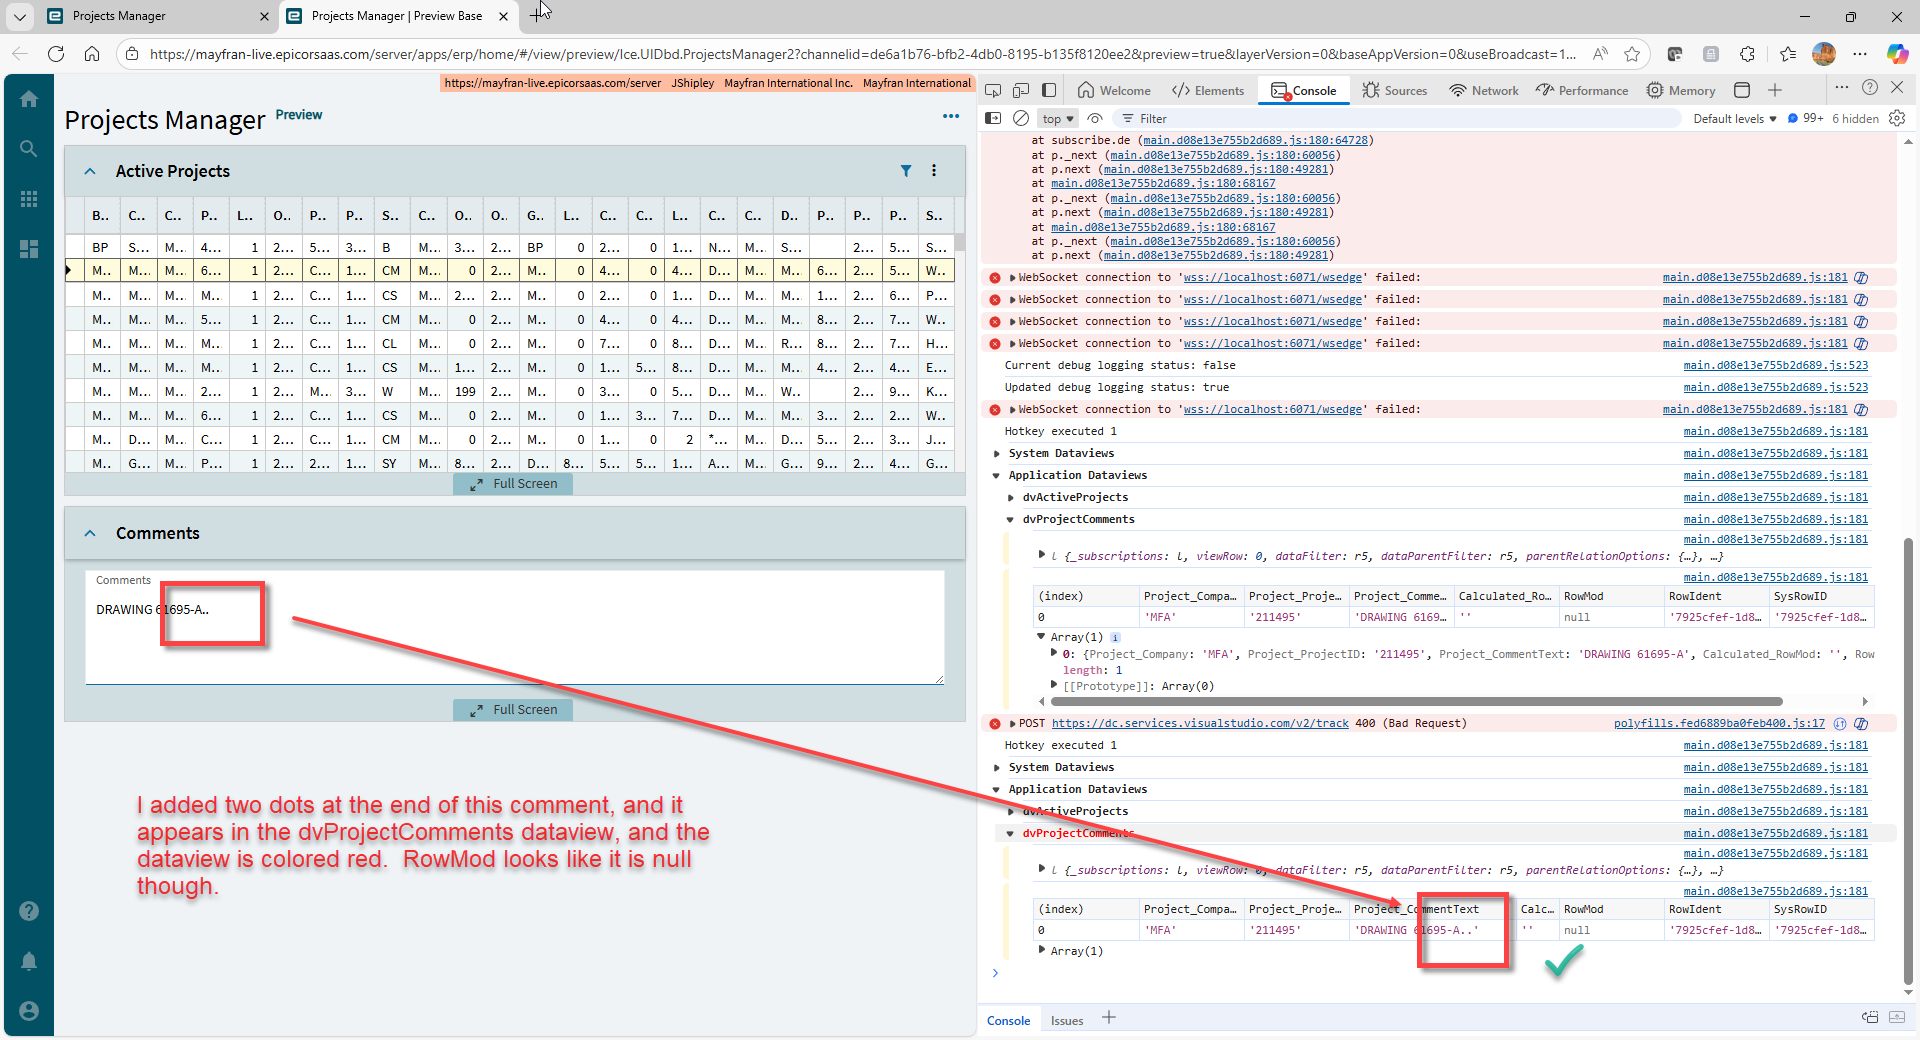Image resolution: width=1920 pixels, height=1040 pixels.
Task: Expand the first System Dataviews log group
Action: point(997,454)
